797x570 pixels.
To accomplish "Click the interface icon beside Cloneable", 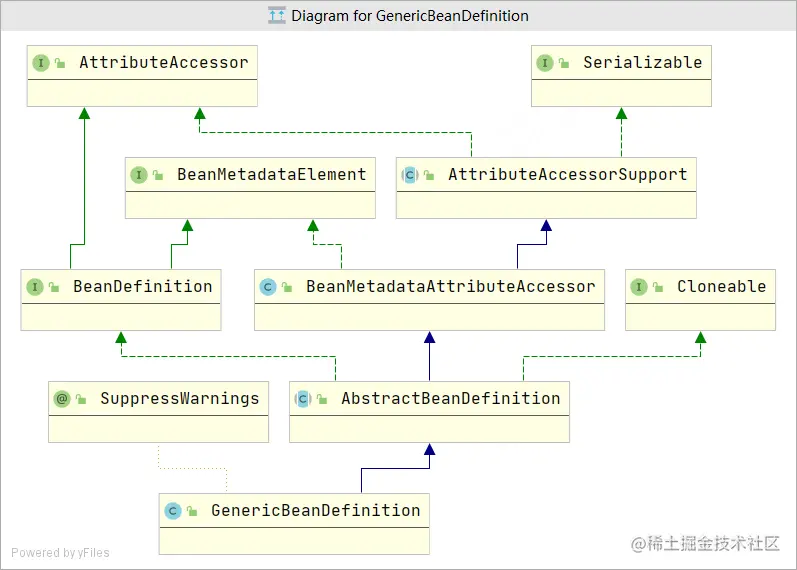I will pos(639,287).
